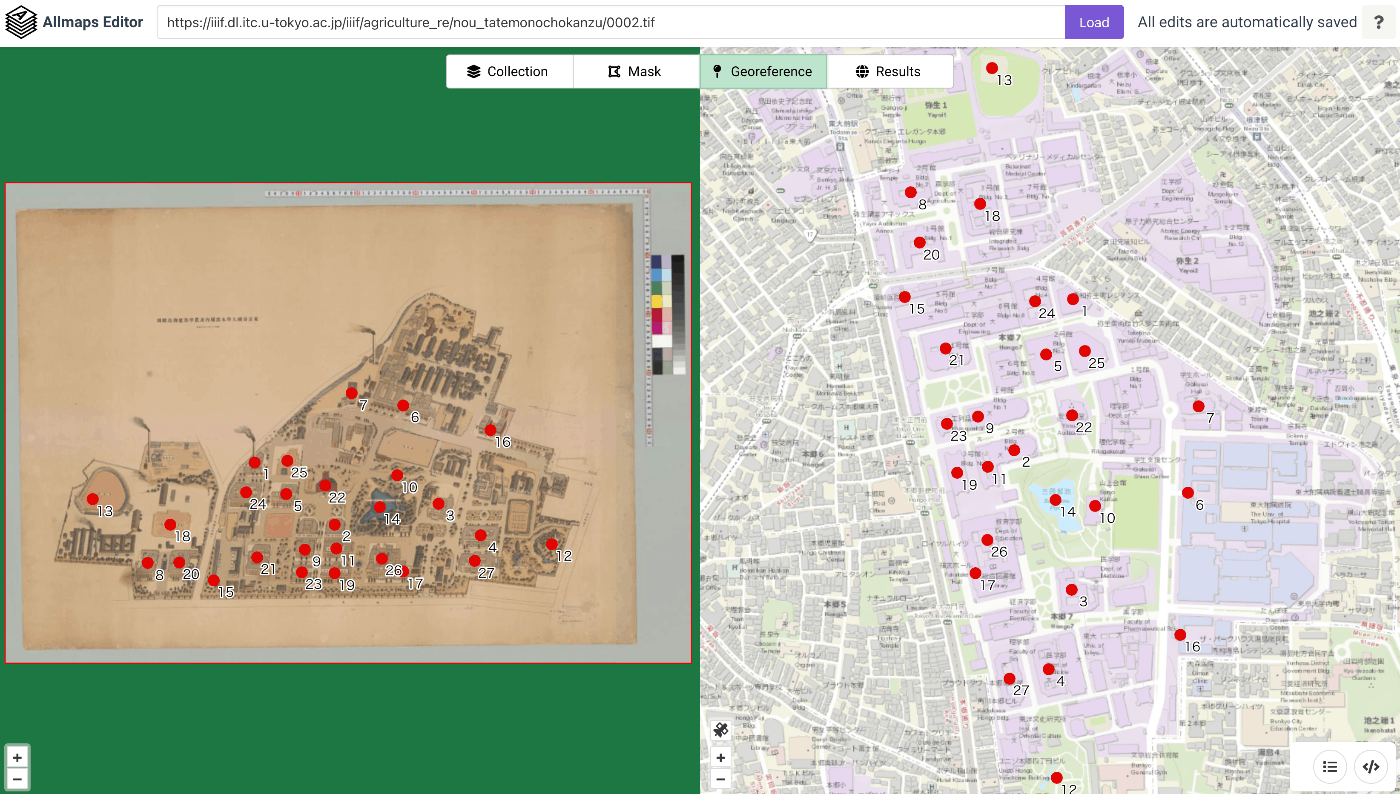1400x794 pixels.
Task: Pick marker 26 on the modern street map
Action: tap(987, 540)
